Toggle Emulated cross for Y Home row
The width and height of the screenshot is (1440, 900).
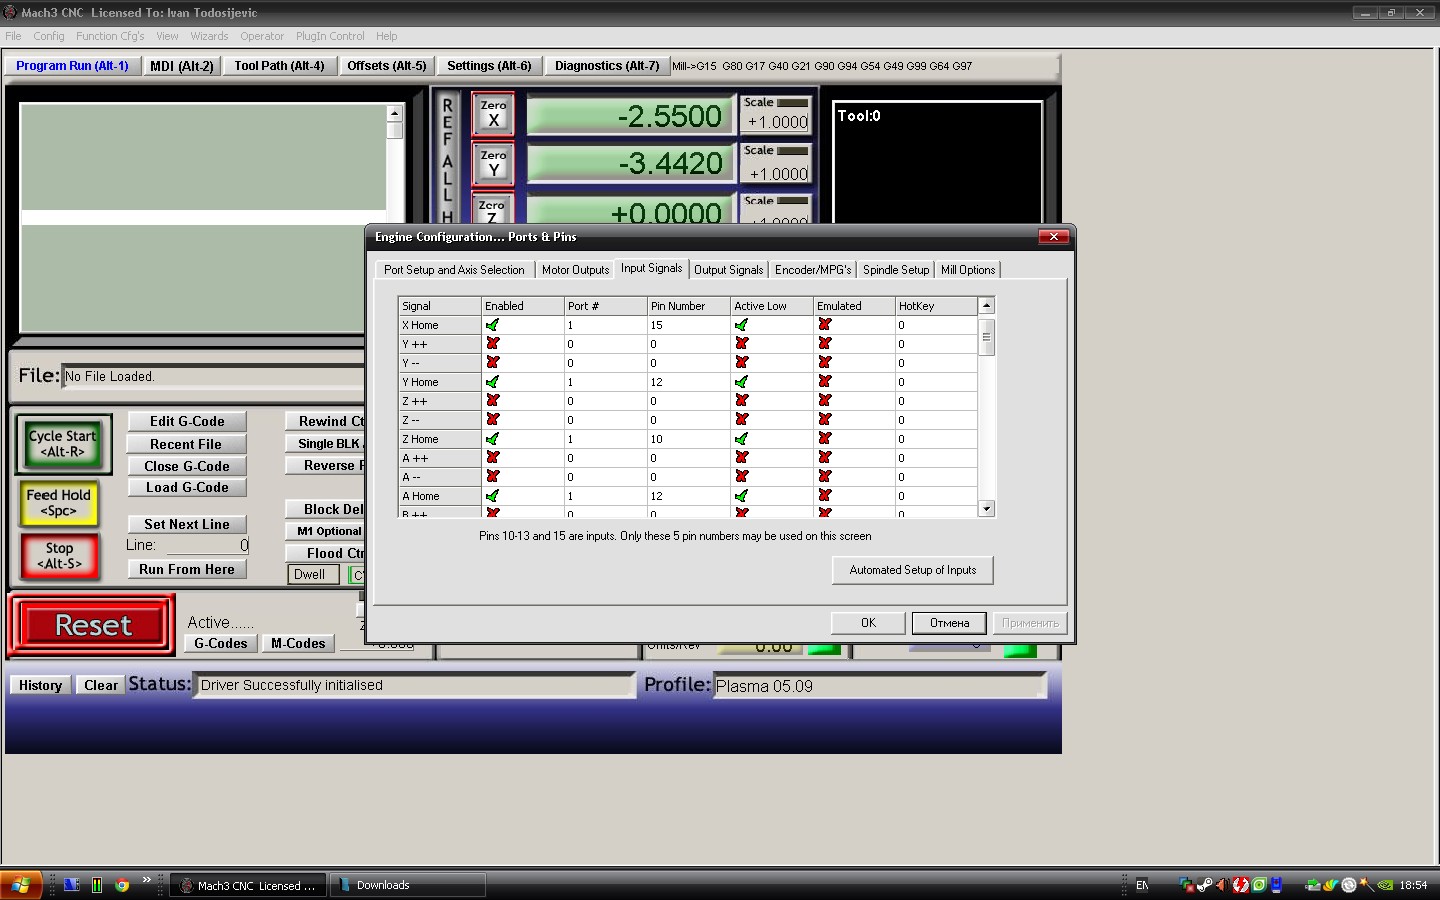pyautogui.click(x=824, y=382)
